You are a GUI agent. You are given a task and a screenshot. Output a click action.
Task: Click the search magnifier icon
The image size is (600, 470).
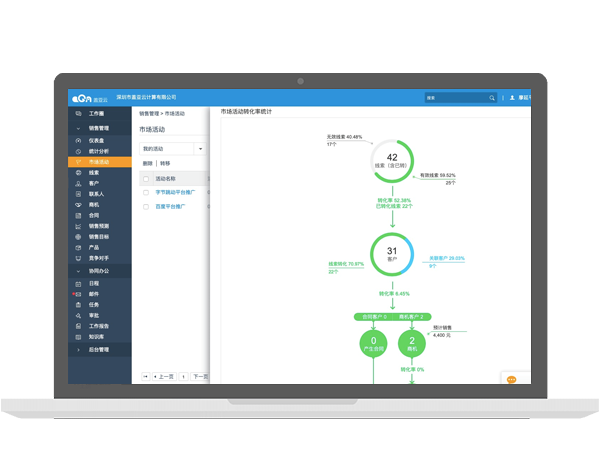(492, 98)
